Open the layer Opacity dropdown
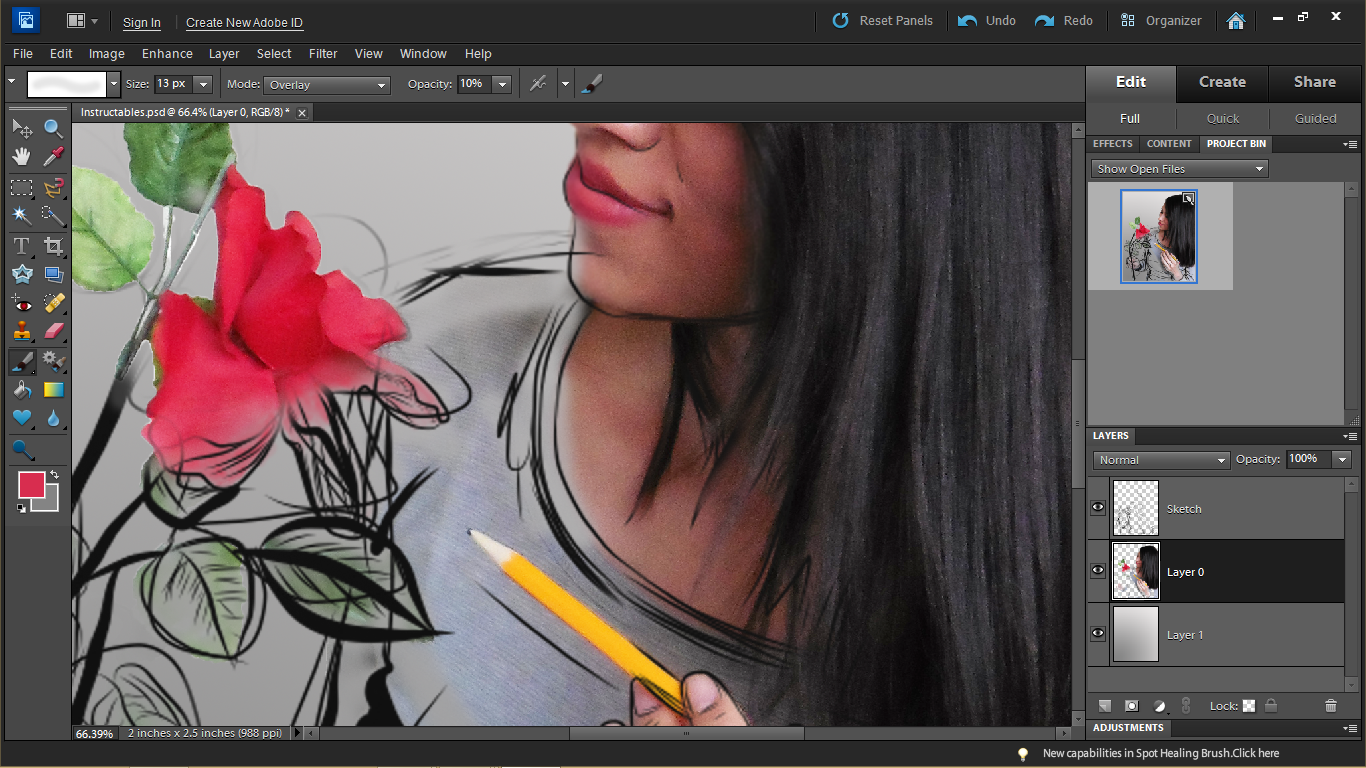Image resolution: width=1366 pixels, height=768 pixels. (1342, 459)
